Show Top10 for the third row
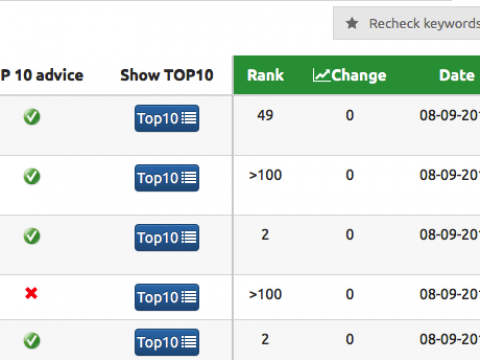The image size is (480, 360). (167, 238)
